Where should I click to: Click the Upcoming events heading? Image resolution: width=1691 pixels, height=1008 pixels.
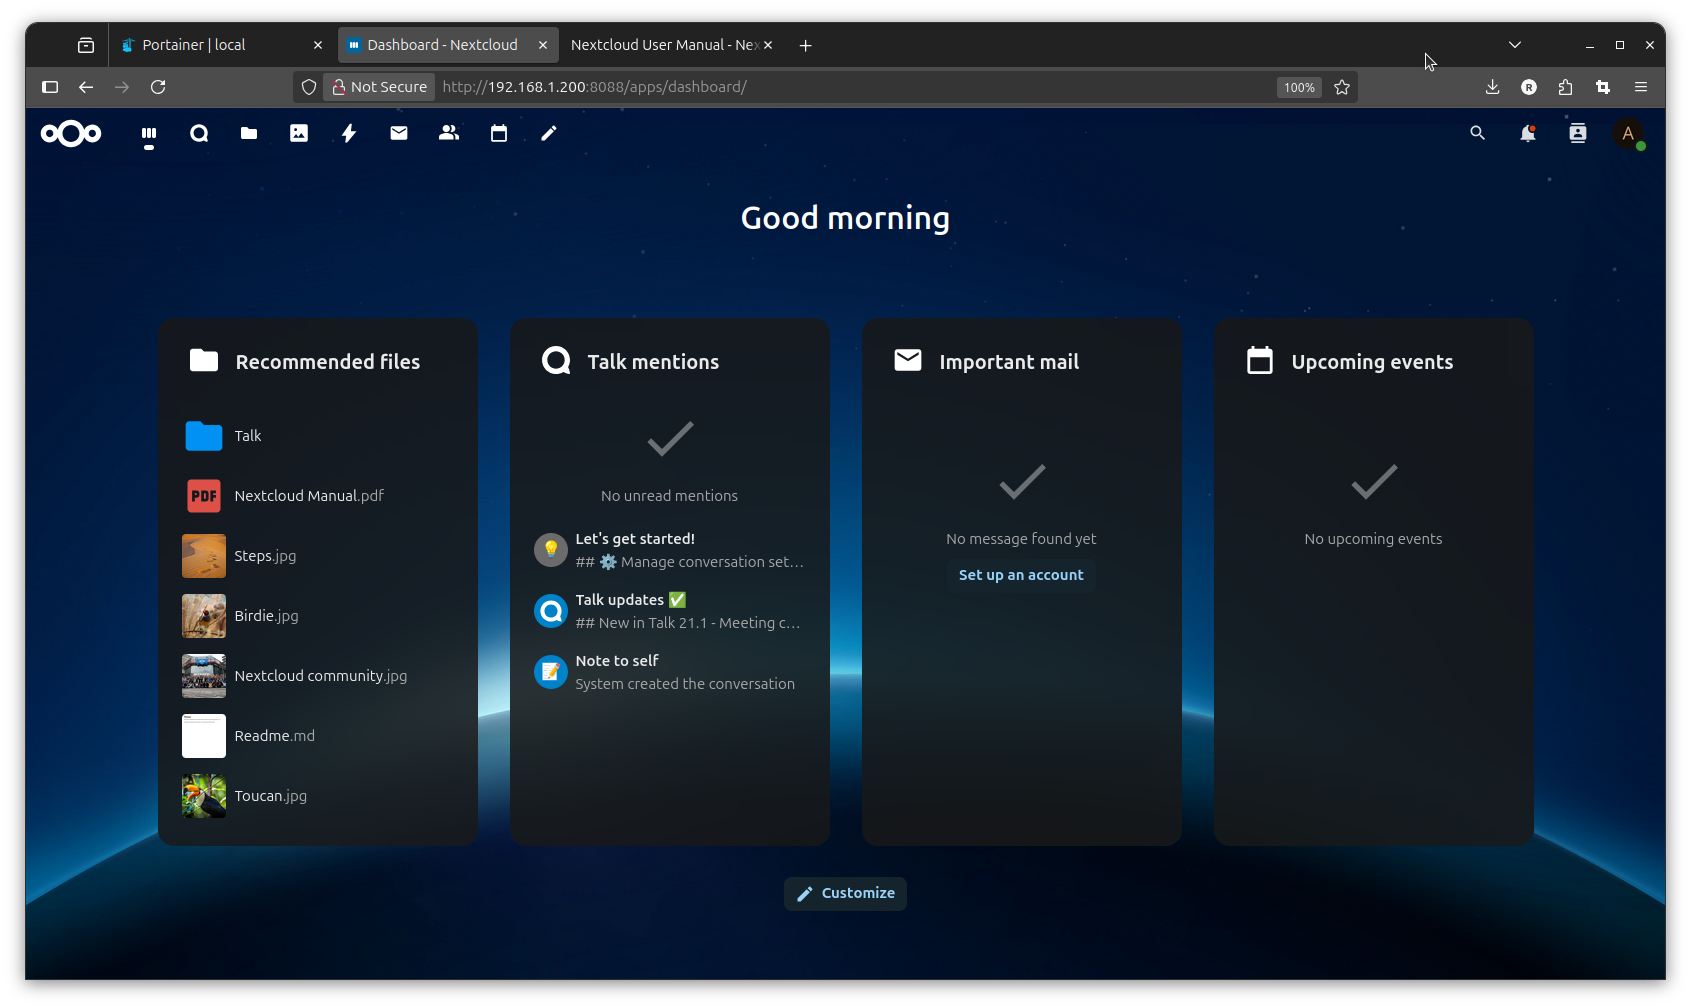(x=1372, y=362)
